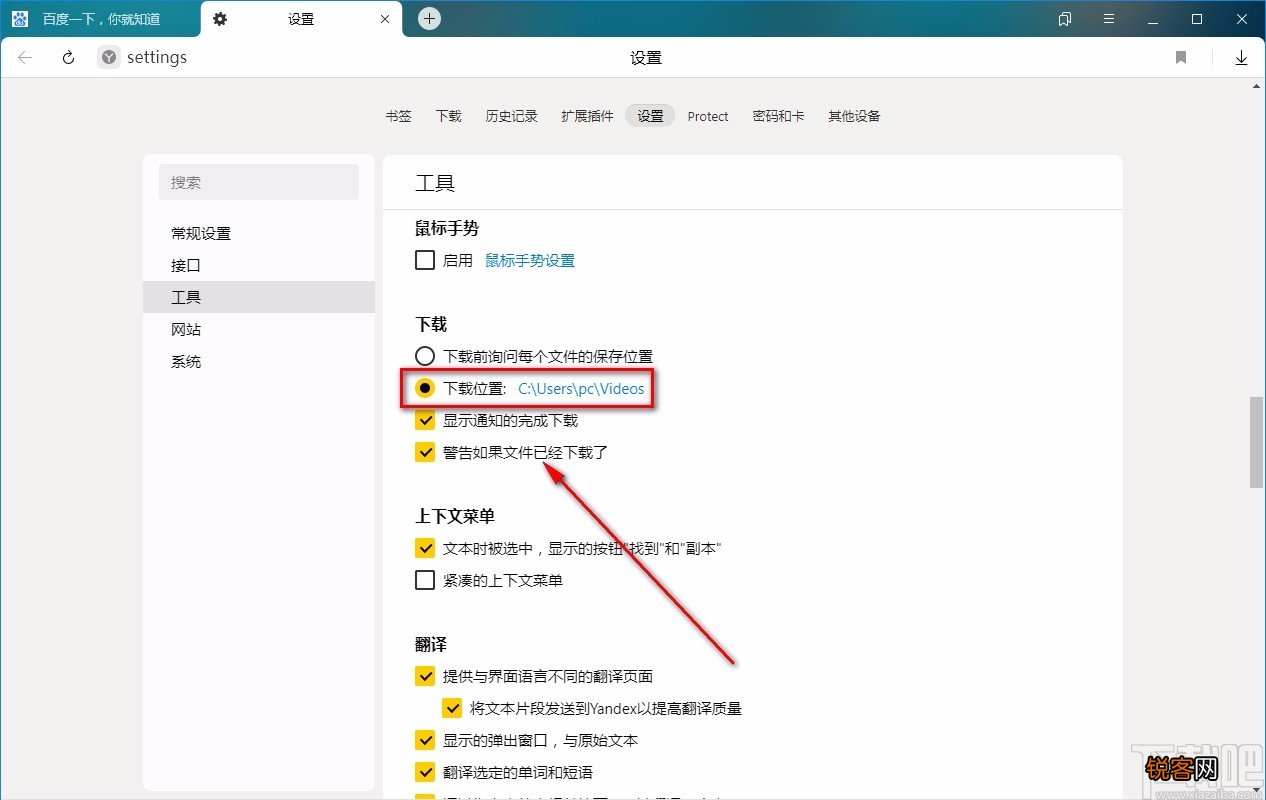Click the Protect badge in the address bar

tap(107, 57)
